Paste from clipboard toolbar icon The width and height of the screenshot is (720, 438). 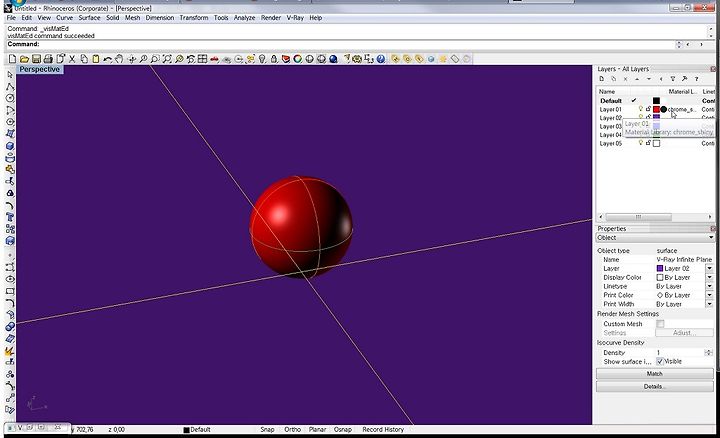[96, 59]
